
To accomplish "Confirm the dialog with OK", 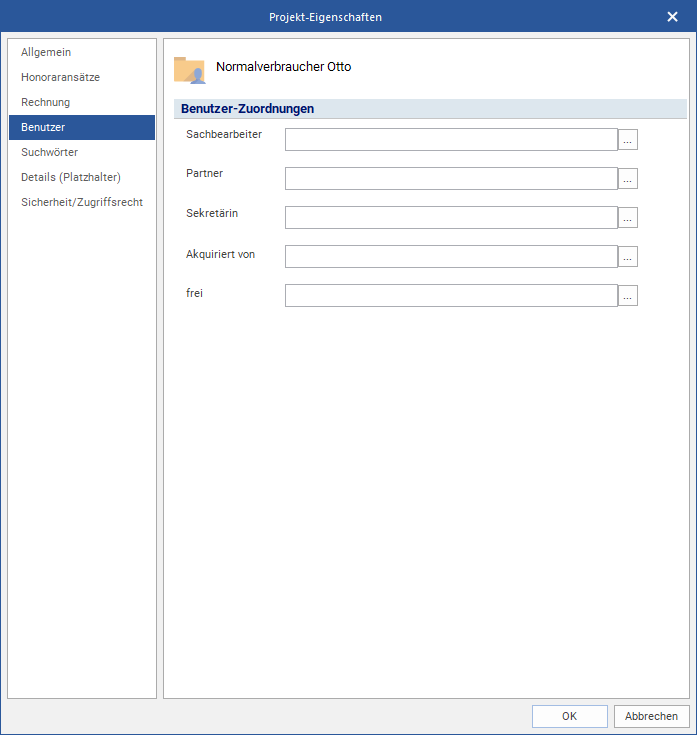I will click(x=570, y=716).
